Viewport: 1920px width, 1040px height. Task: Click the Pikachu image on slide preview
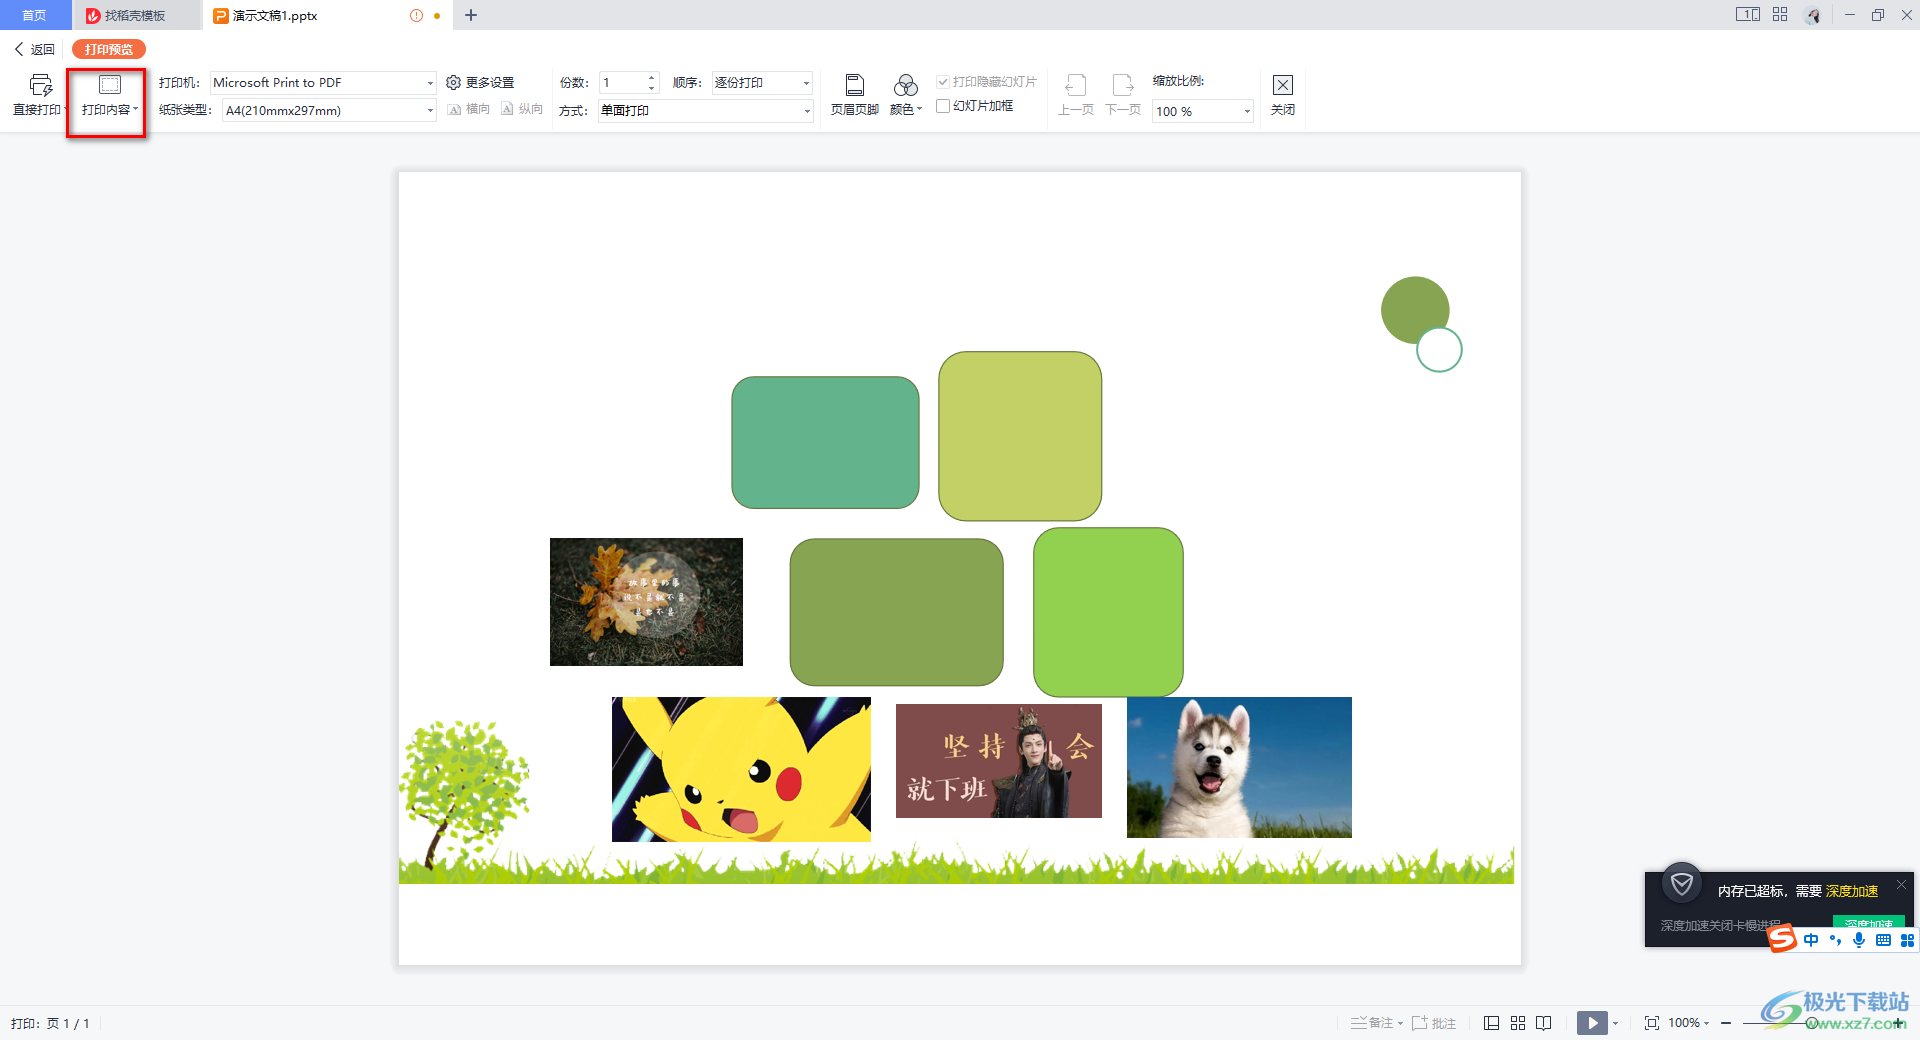(x=741, y=769)
